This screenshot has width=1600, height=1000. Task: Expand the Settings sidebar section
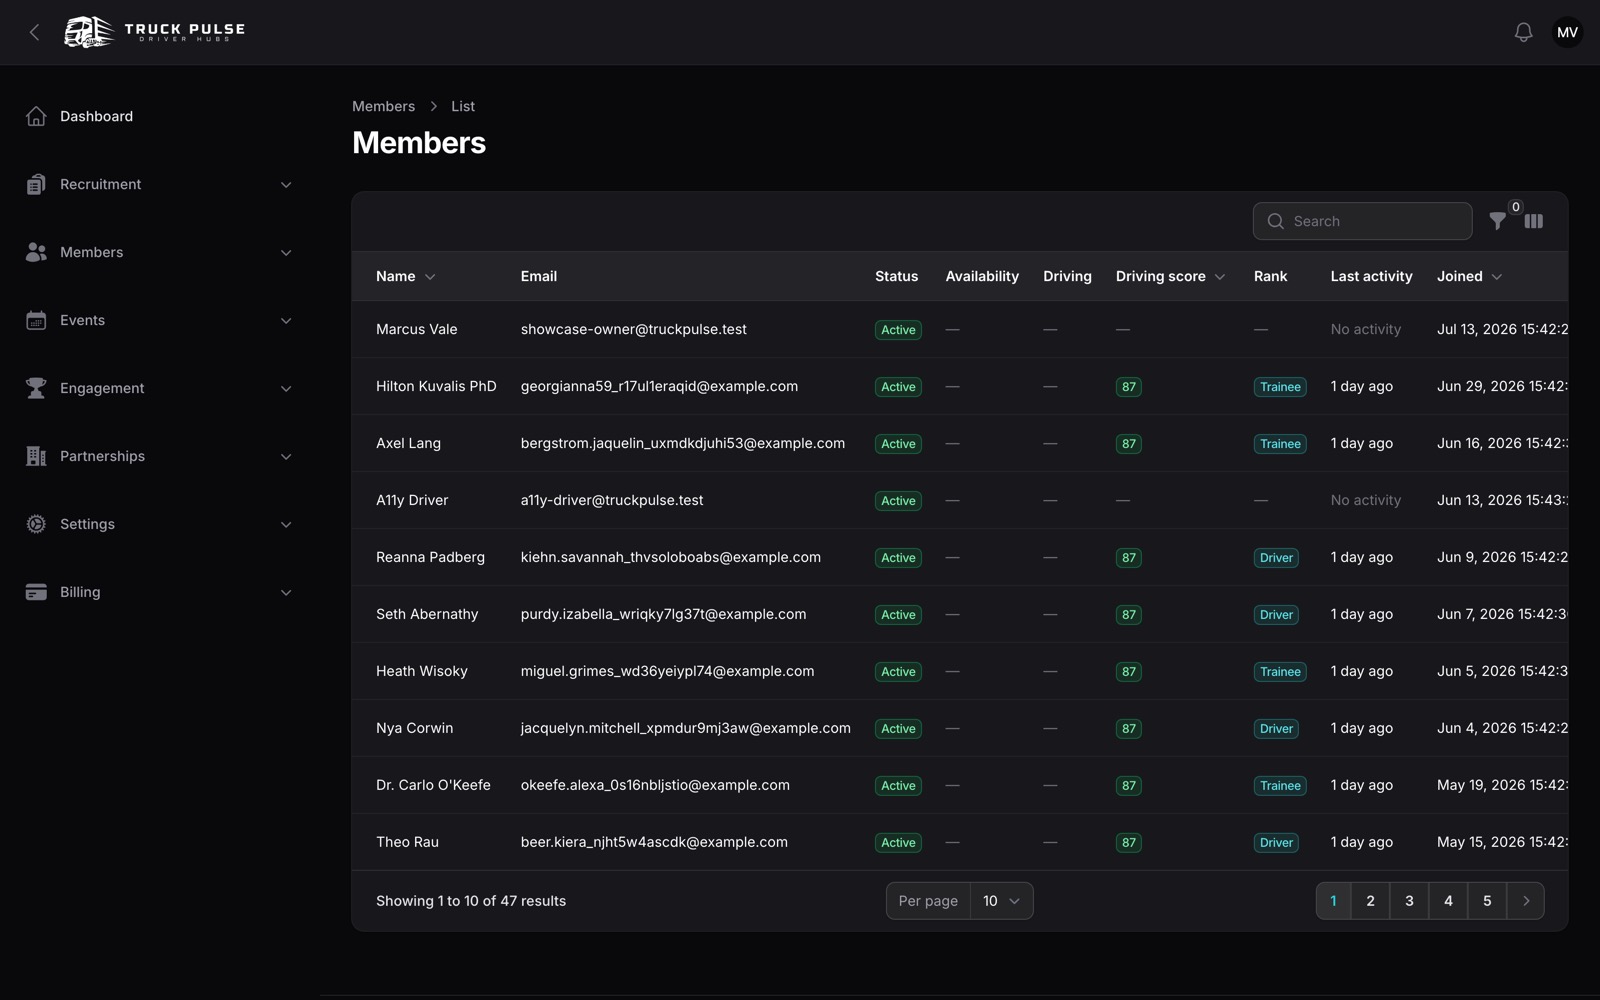(x=286, y=524)
